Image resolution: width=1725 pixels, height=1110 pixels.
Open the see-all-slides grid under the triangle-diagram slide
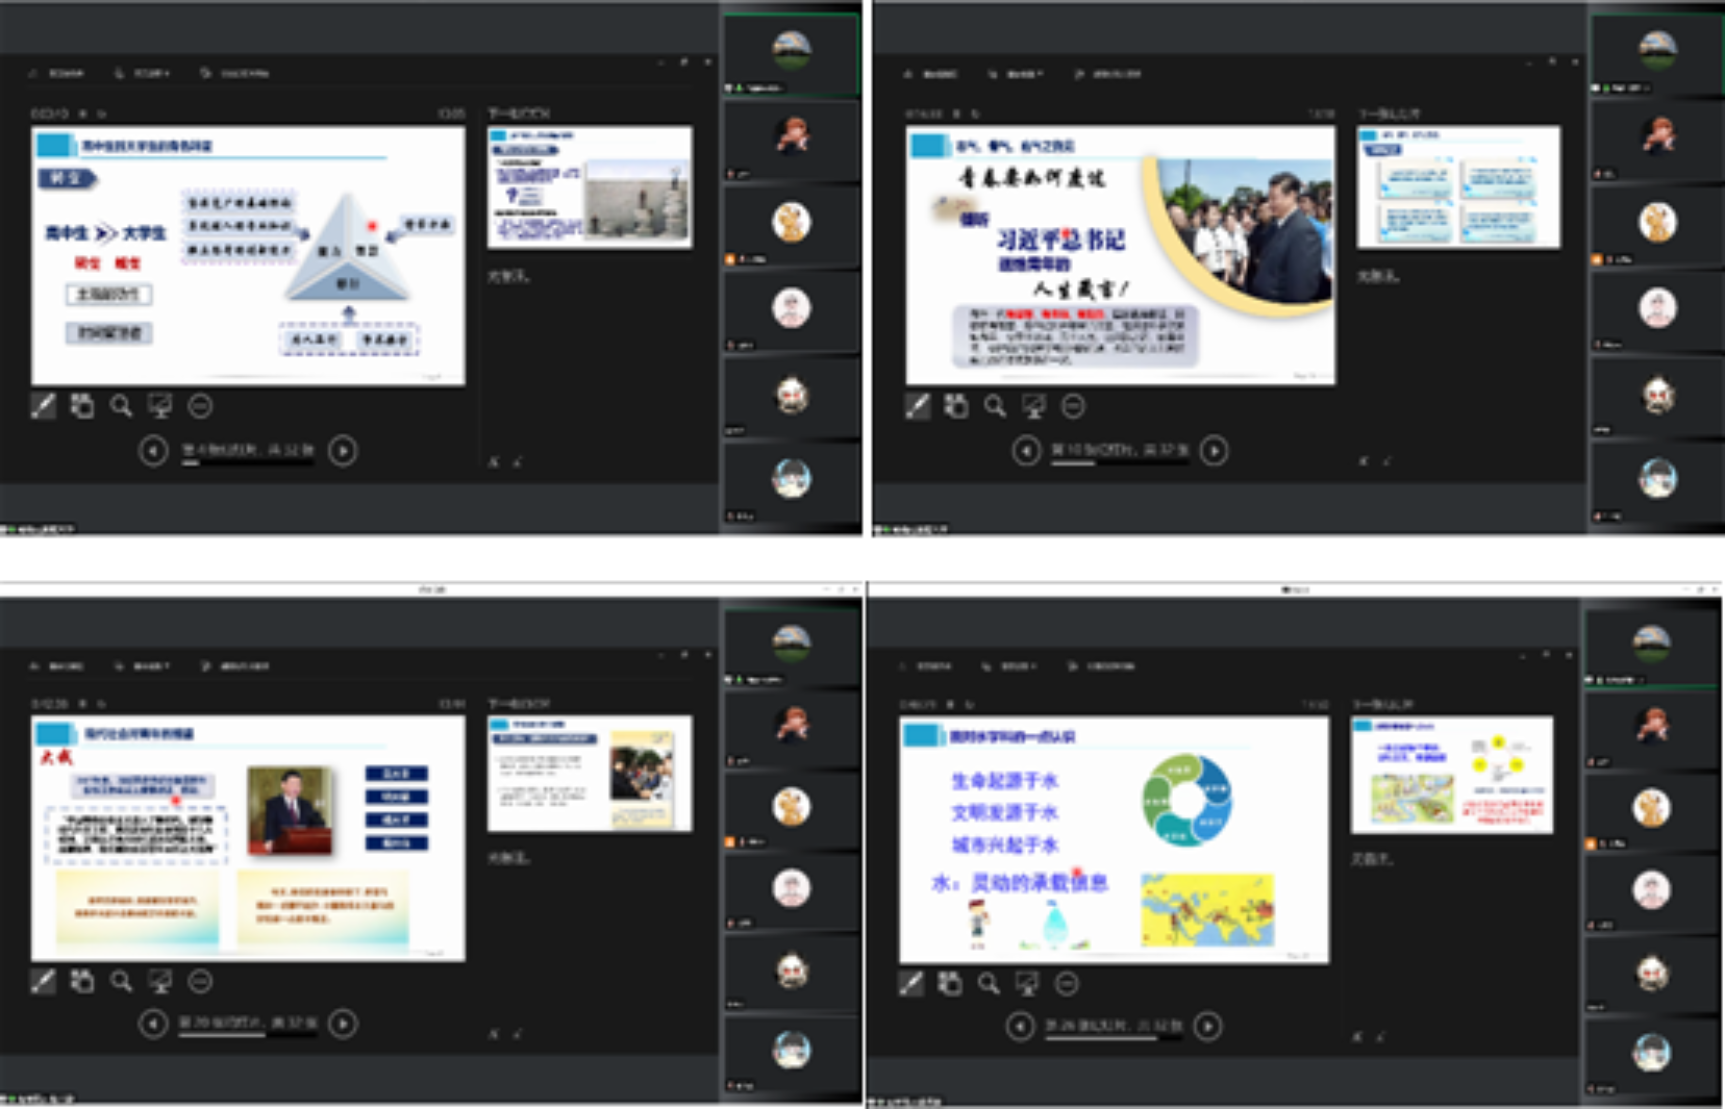pos(82,406)
